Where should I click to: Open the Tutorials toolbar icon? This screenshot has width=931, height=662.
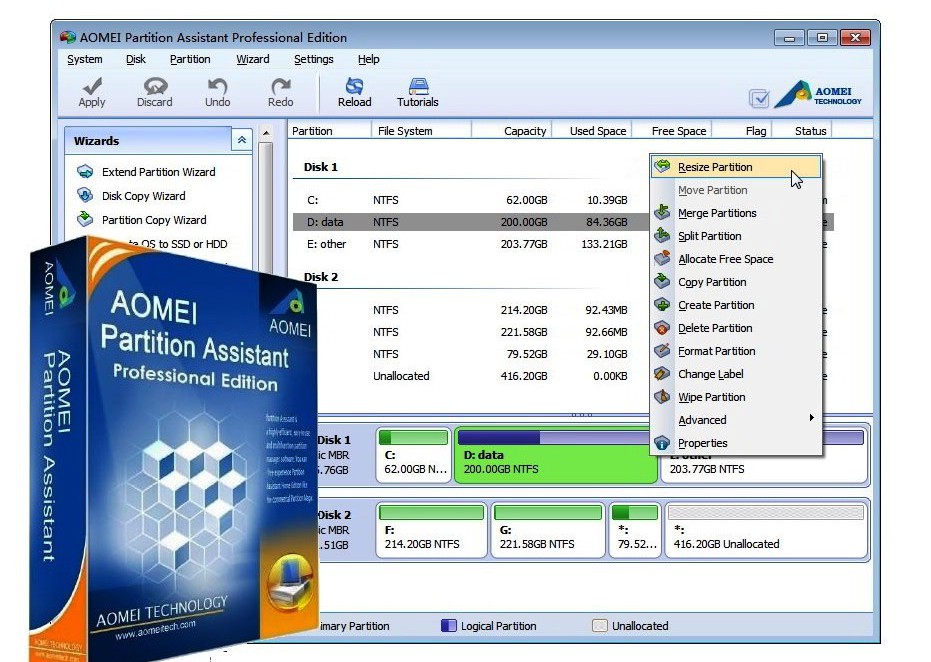[x=418, y=87]
